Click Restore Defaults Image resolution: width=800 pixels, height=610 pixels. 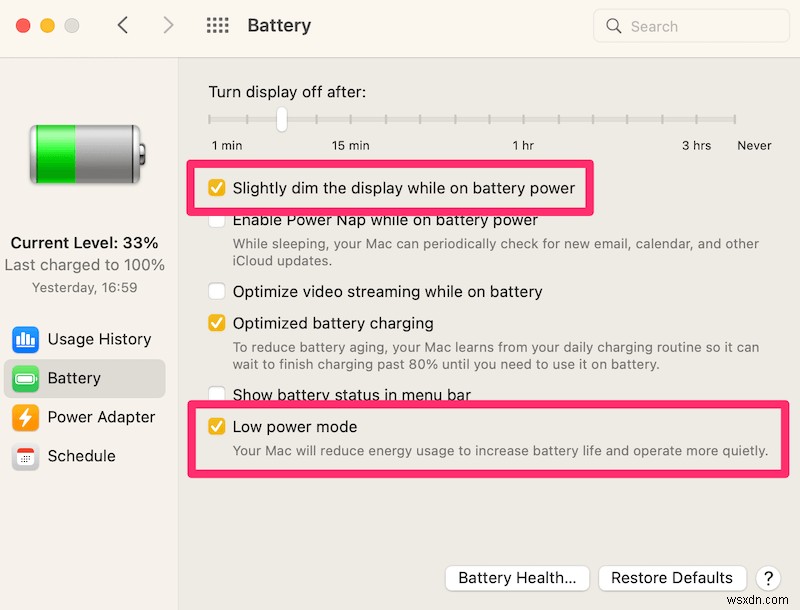(672, 578)
